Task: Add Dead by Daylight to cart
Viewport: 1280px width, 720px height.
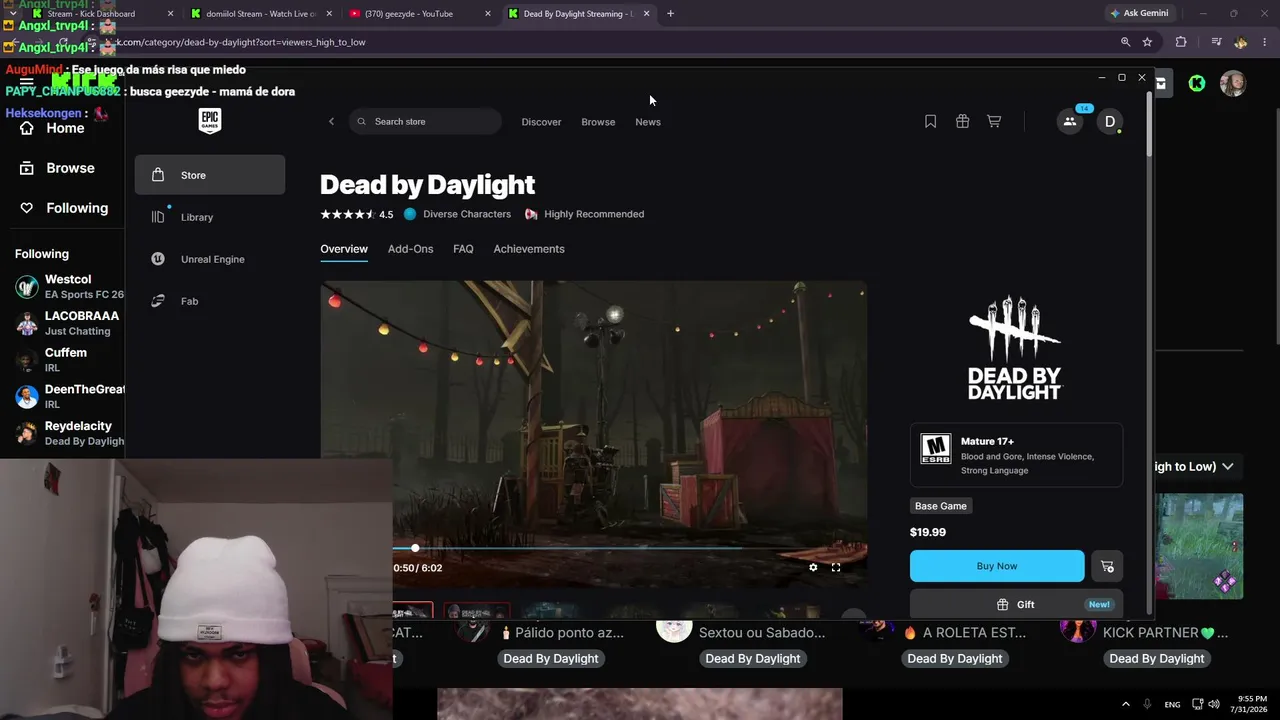Action: (x=1107, y=566)
